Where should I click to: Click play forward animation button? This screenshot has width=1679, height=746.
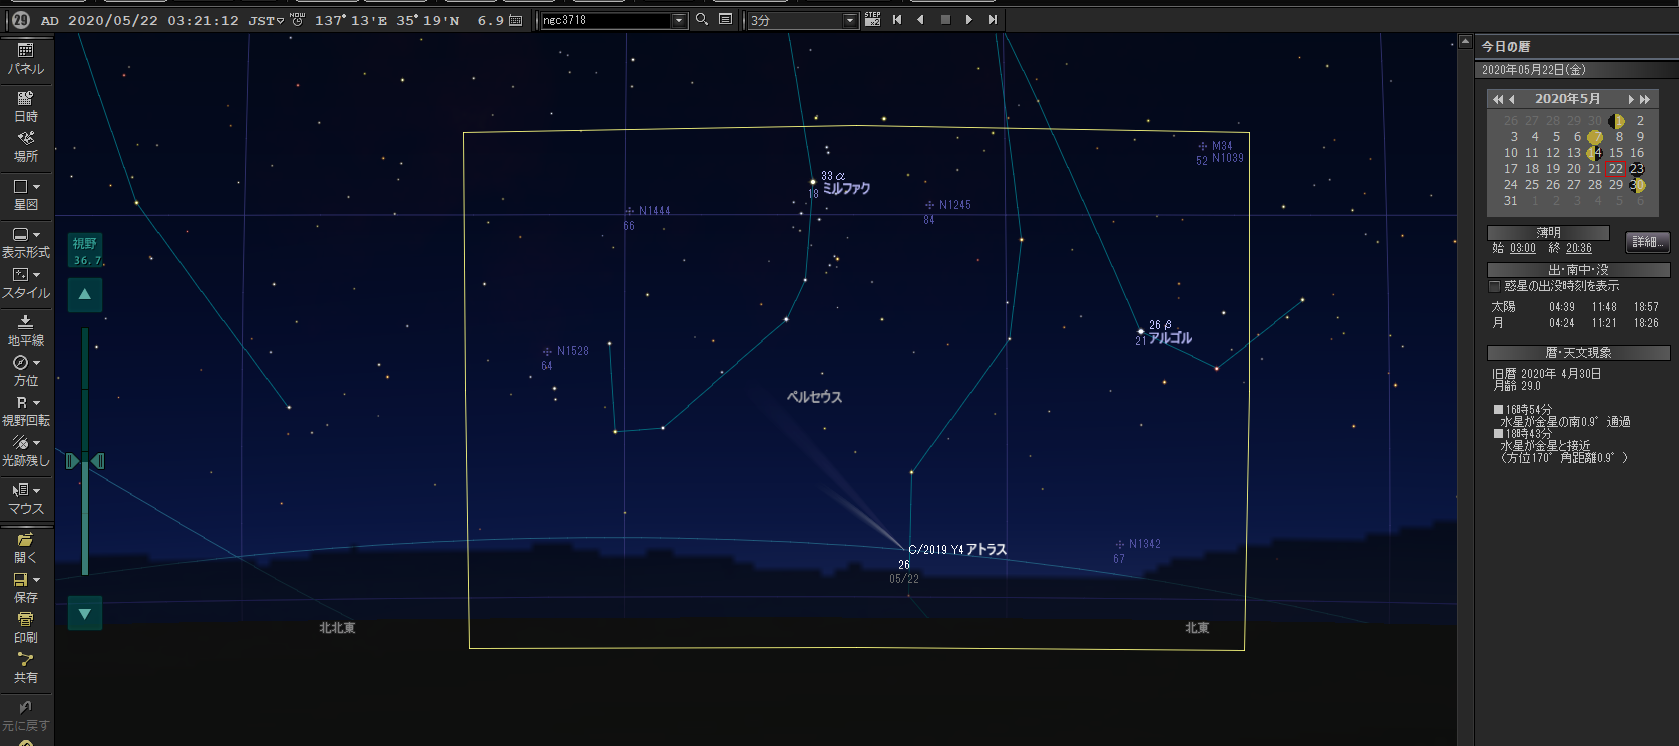point(968,20)
